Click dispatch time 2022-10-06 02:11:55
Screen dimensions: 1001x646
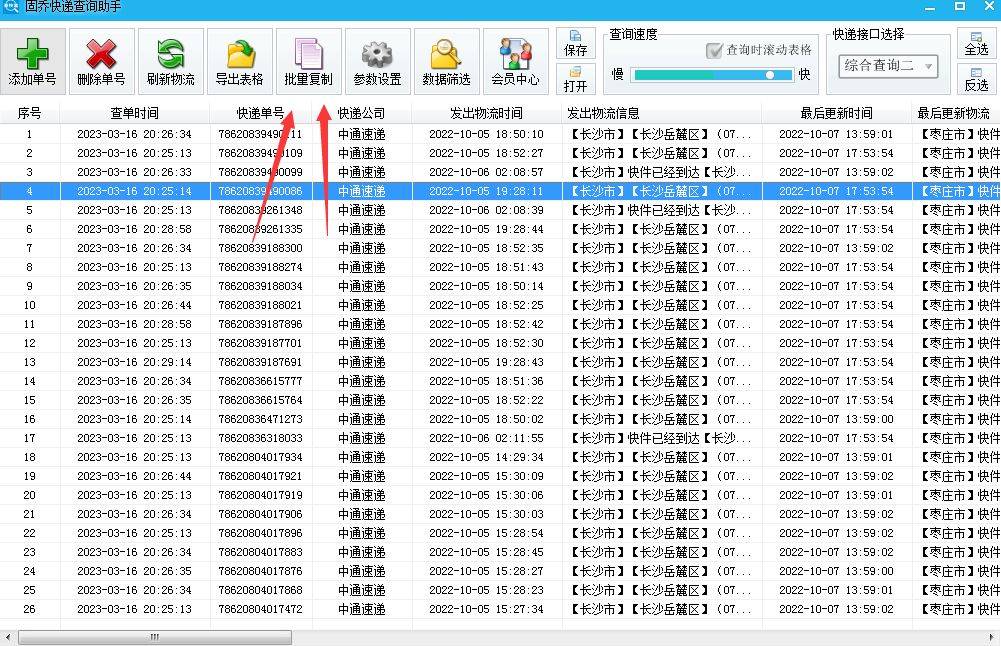(486, 438)
